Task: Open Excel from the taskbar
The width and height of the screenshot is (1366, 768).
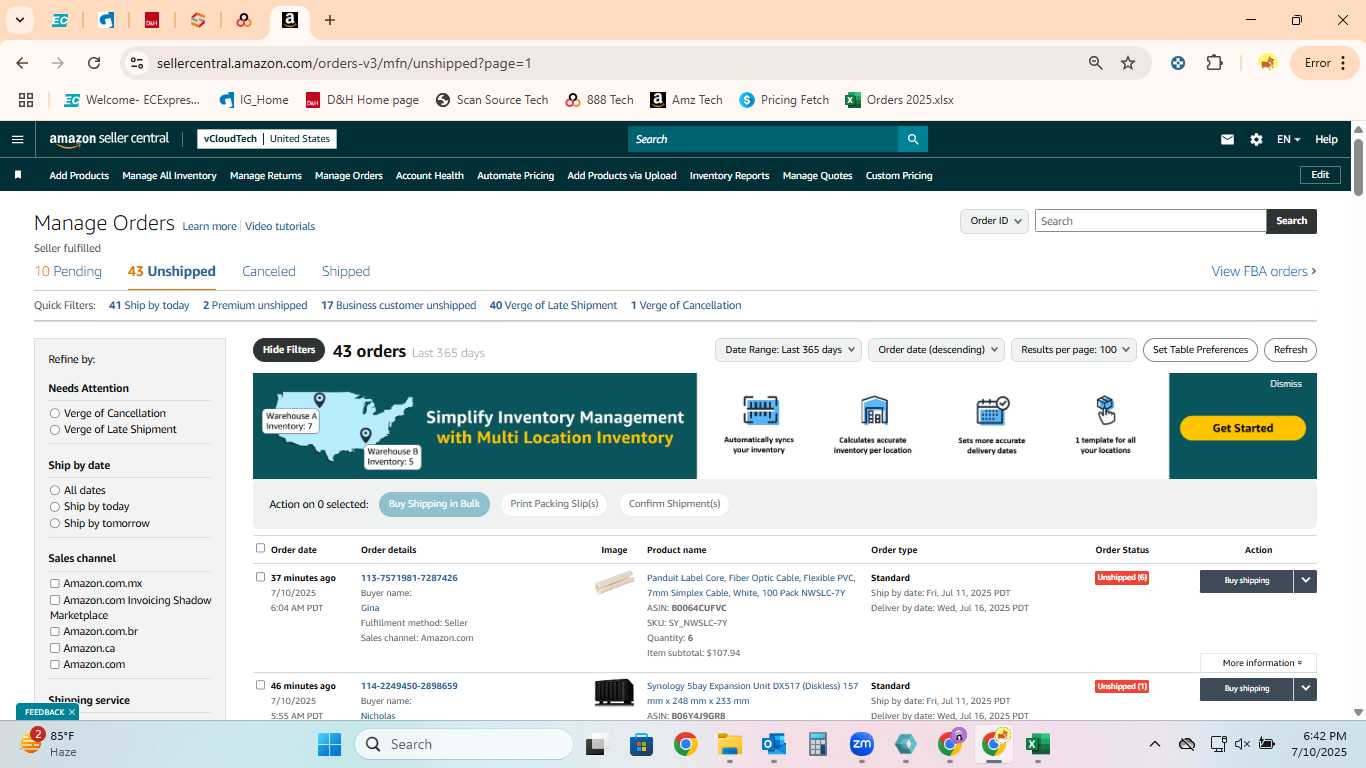Action: (x=1037, y=744)
